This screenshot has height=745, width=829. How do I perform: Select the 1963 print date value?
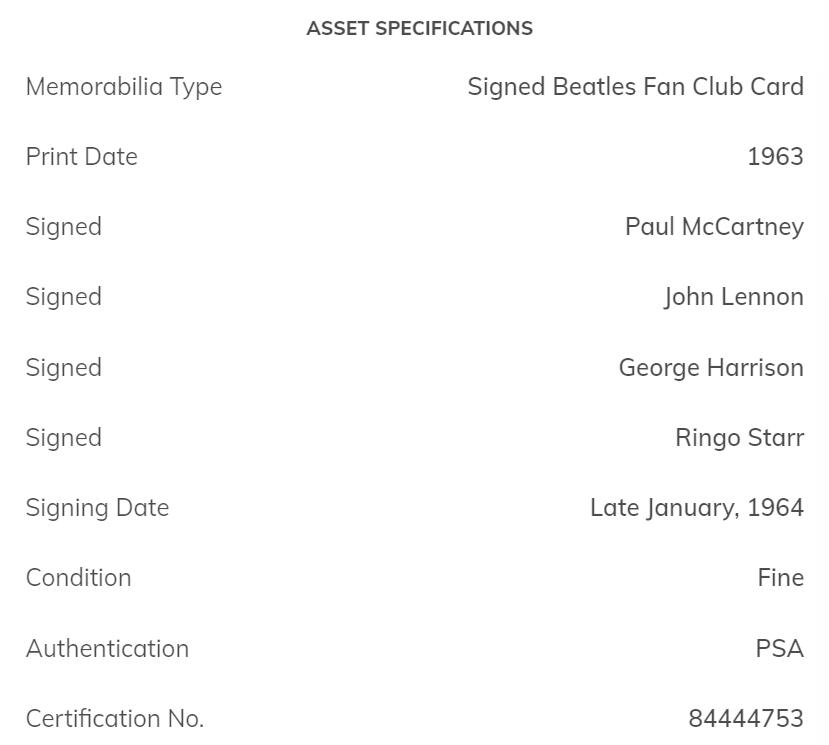775,157
